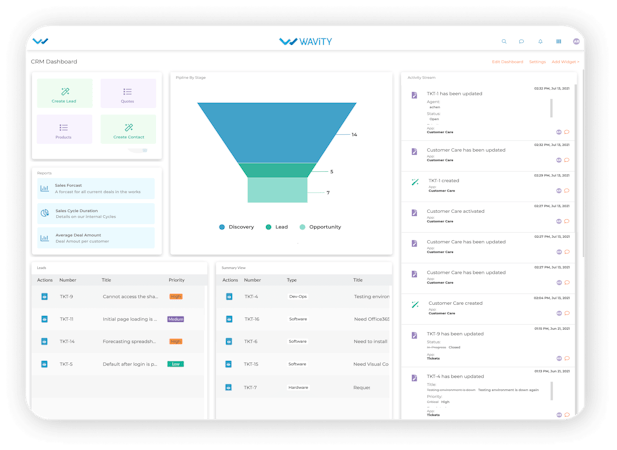Select 'Default after login is p...' lead title

[130, 364]
